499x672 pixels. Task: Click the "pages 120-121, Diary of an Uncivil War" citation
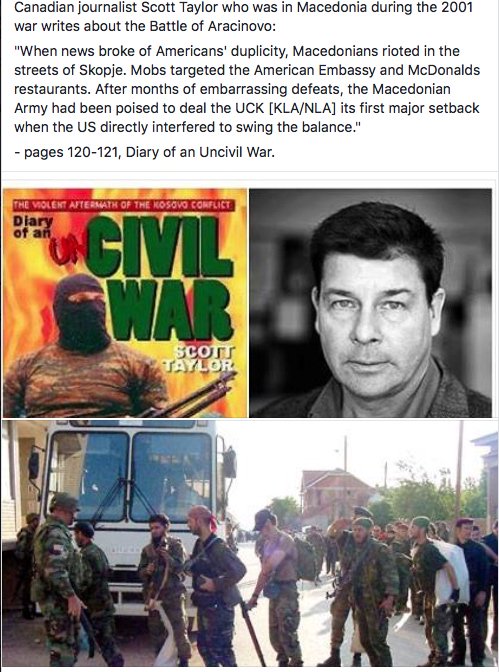144,152
